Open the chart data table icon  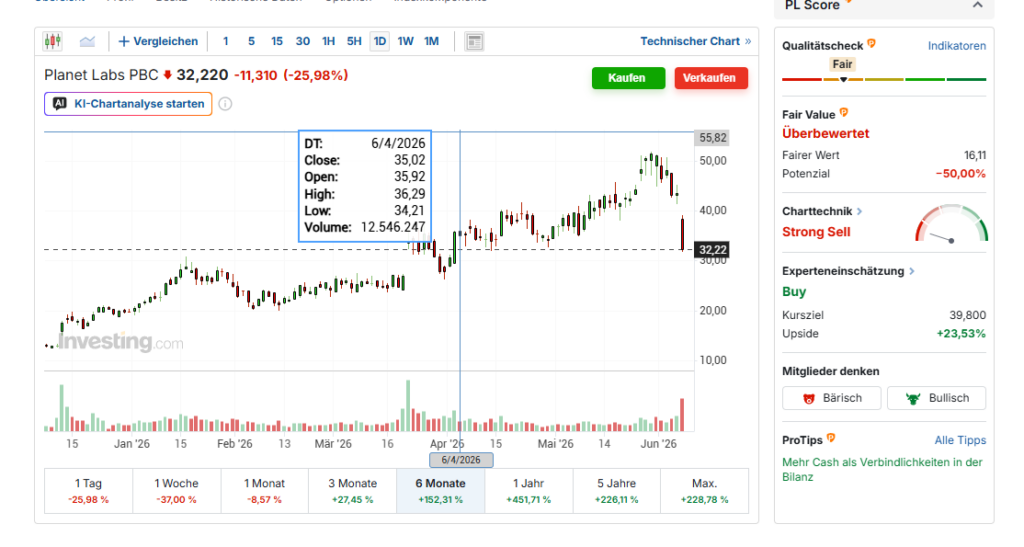(x=475, y=42)
